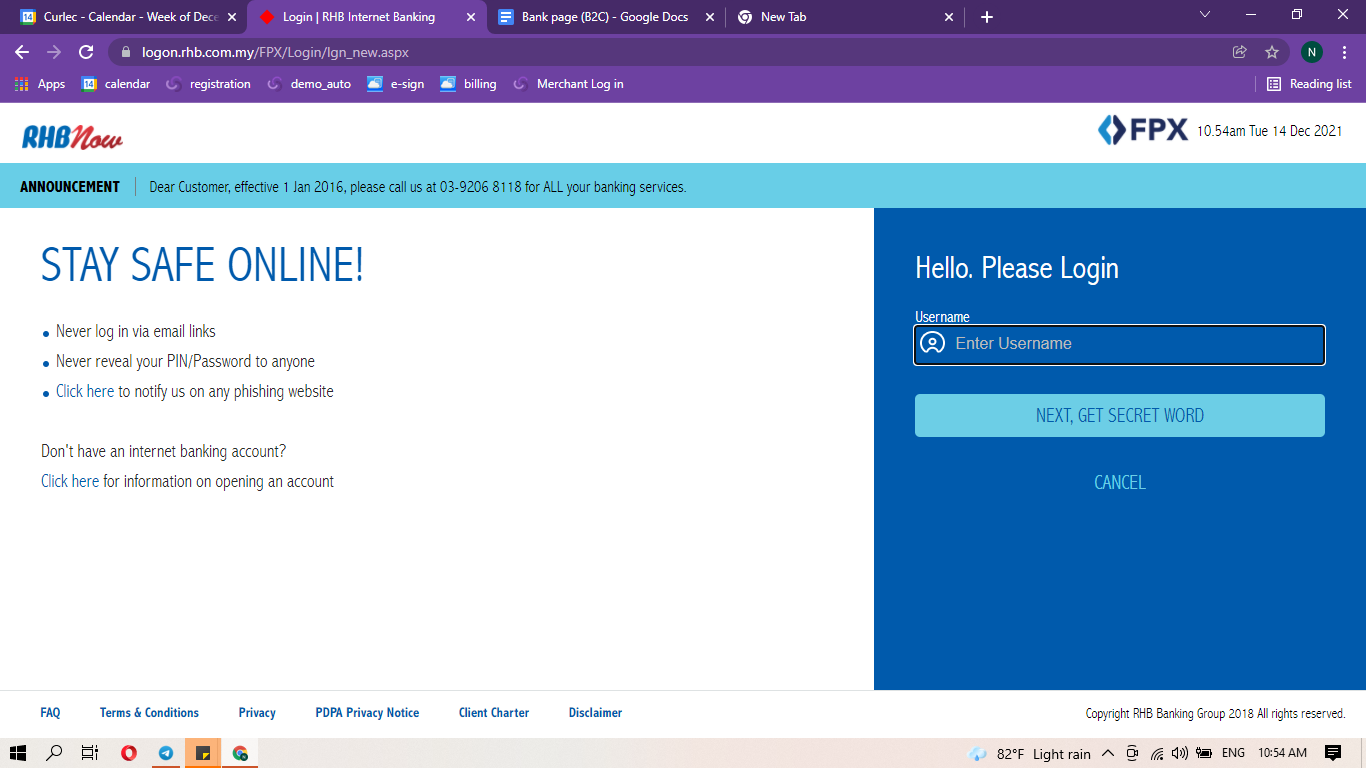1366x768 pixels.
Task: Open the tab search dropdown arrow
Action: 1205,14
